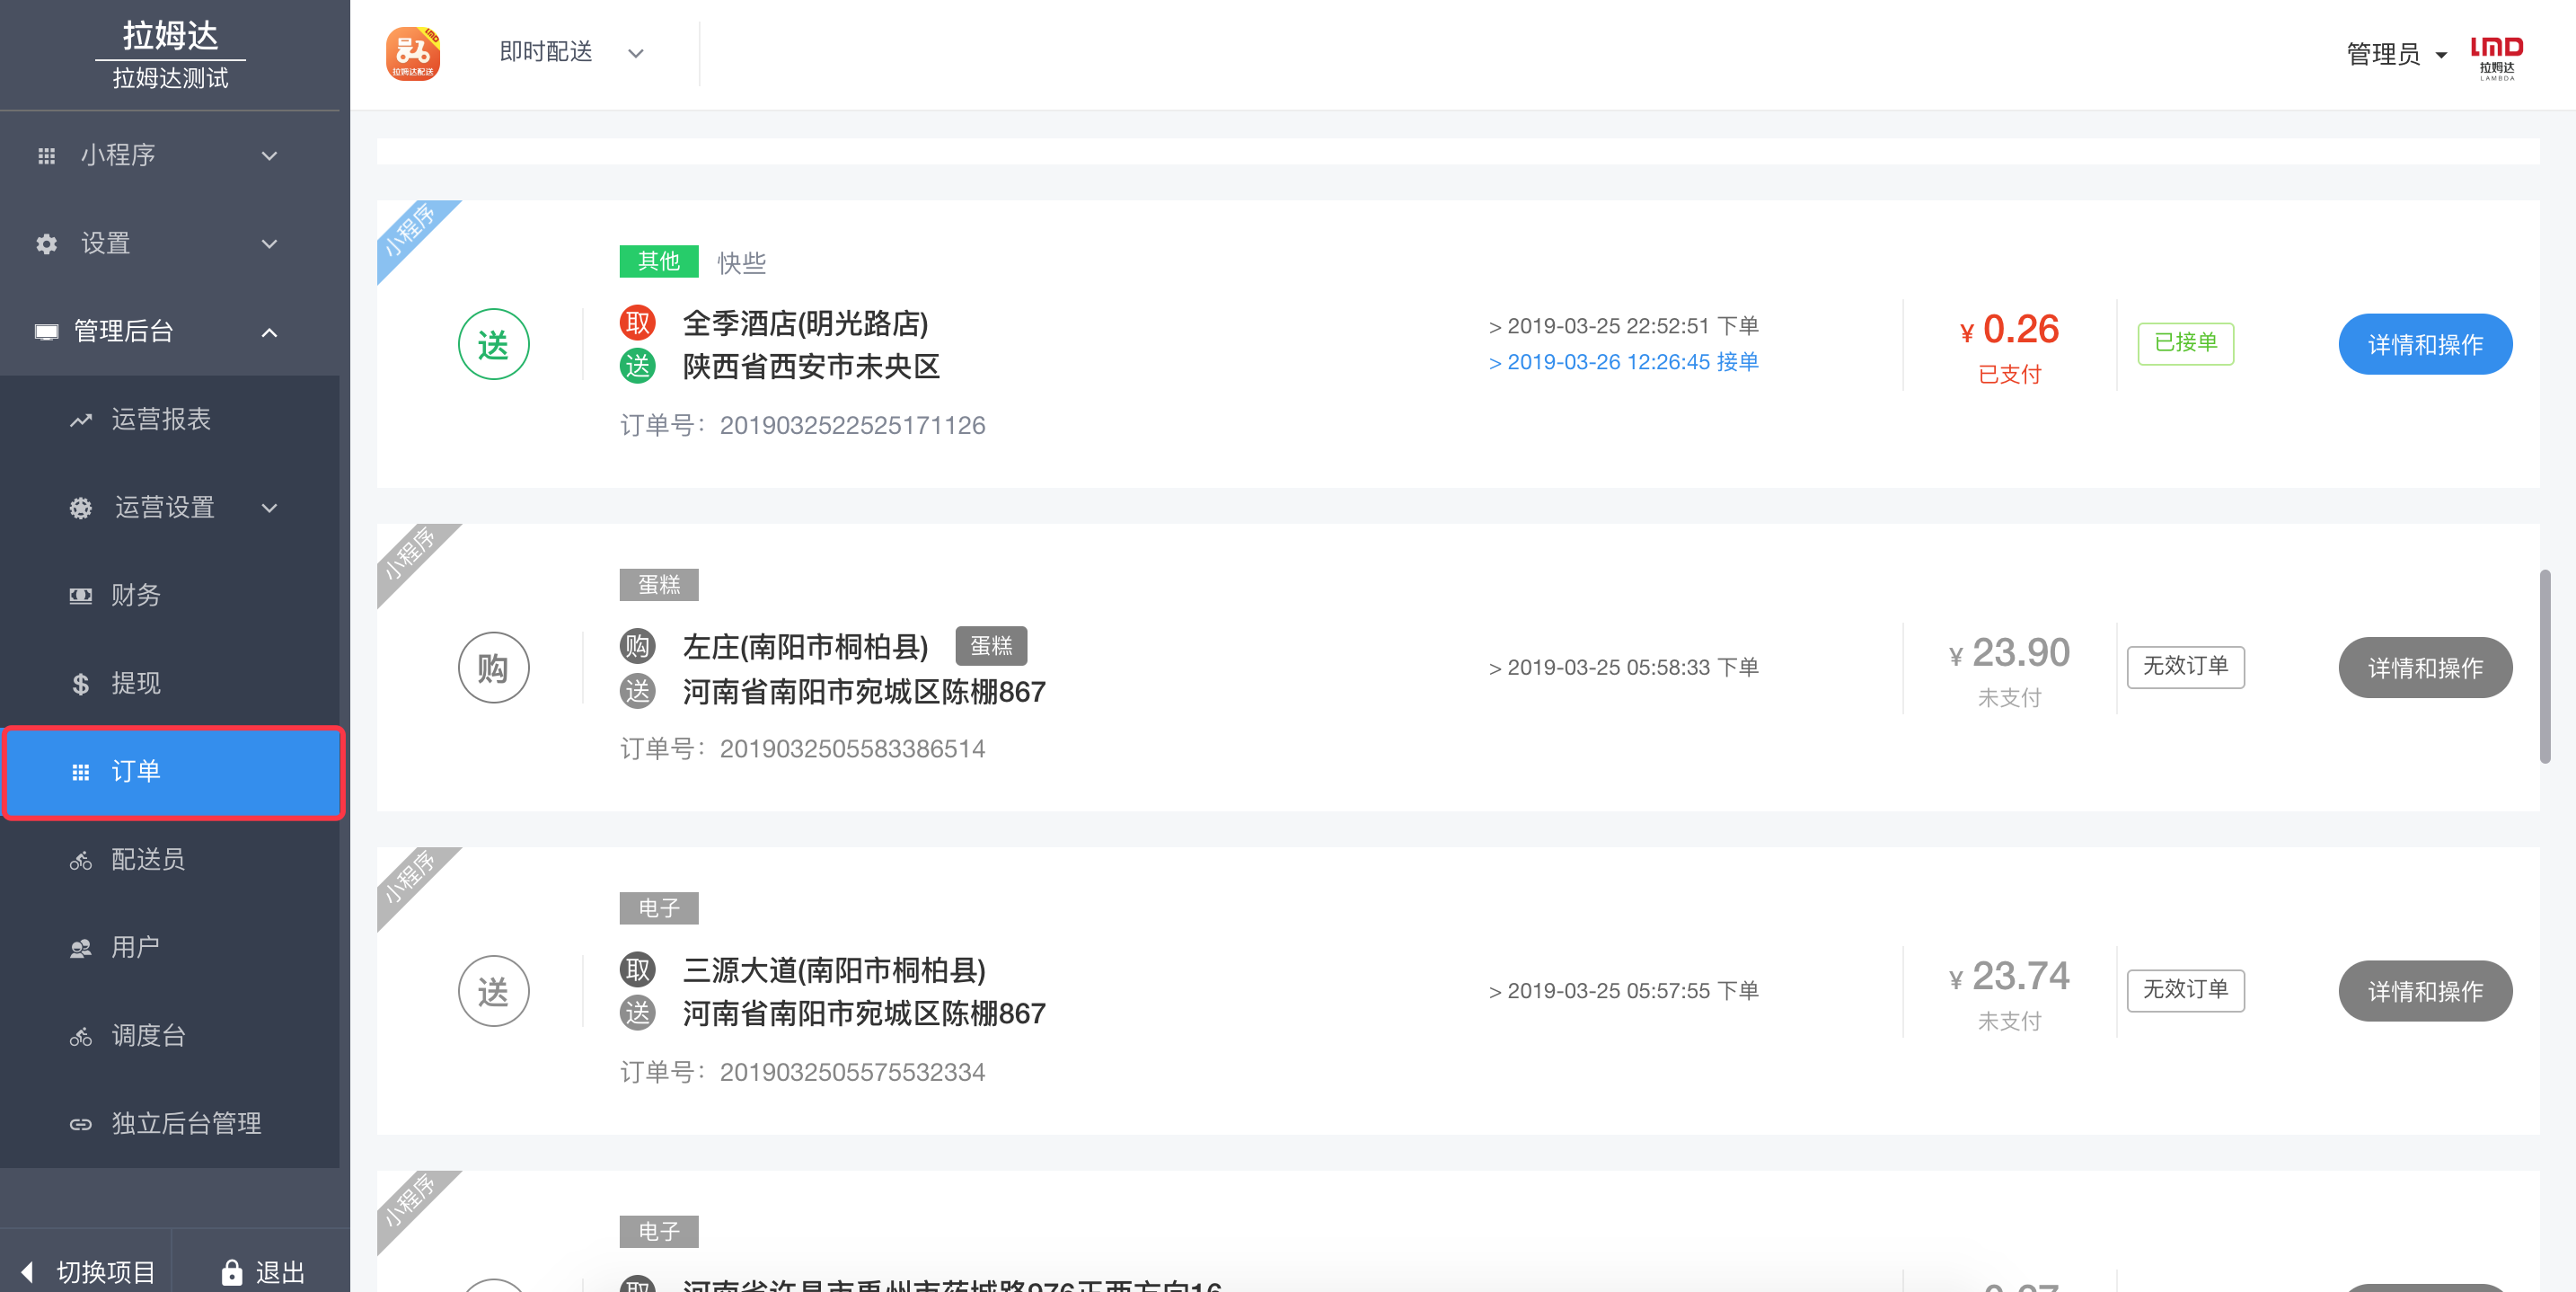This screenshot has width=2576, height=1292.
Task: Open the 用户 menu item
Action: [x=170, y=948]
